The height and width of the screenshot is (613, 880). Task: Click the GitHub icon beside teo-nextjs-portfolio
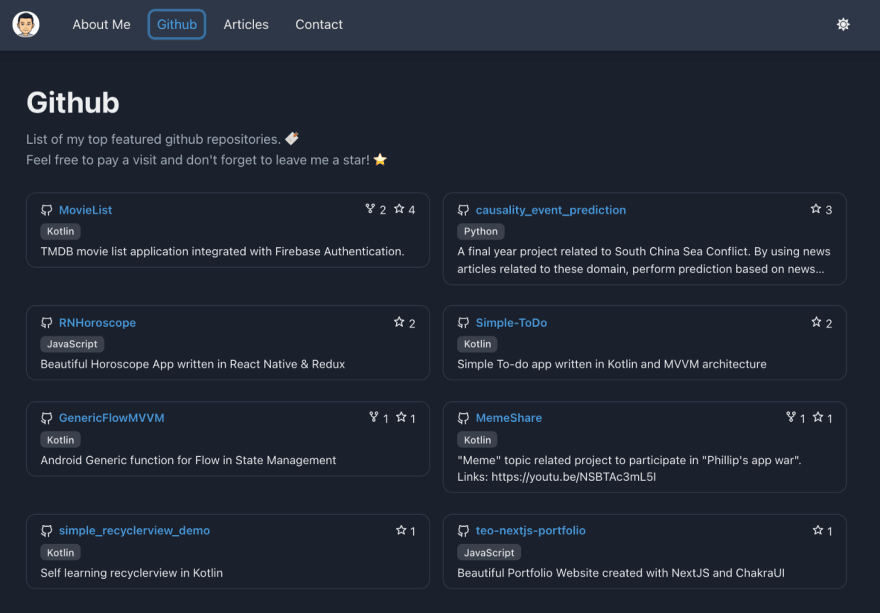click(x=463, y=531)
